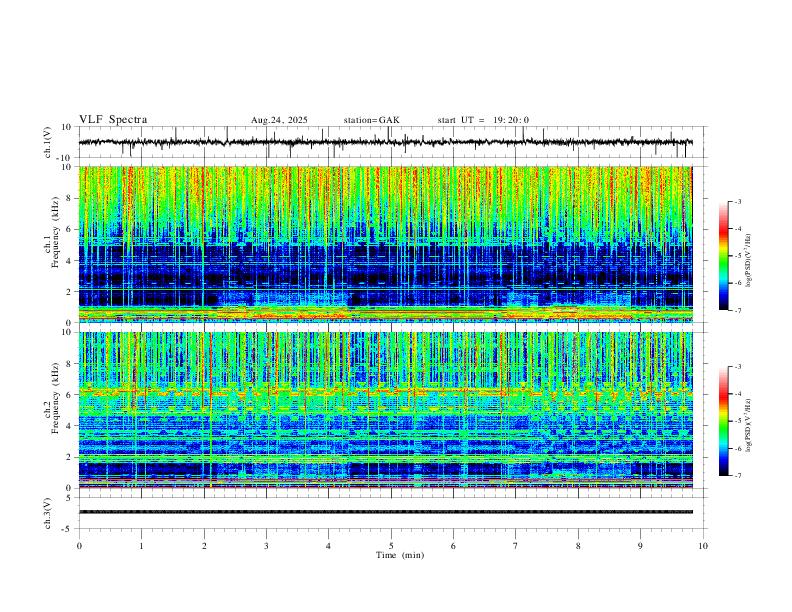The width and height of the screenshot is (792, 612).
Task: Click the 'VLF Spectra' title text
Action: click(x=113, y=120)
